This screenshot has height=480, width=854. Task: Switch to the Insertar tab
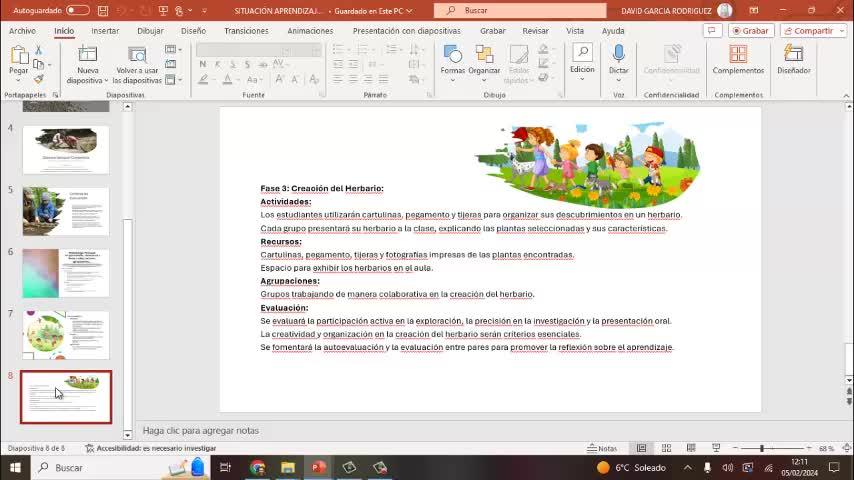click(105, 31)
